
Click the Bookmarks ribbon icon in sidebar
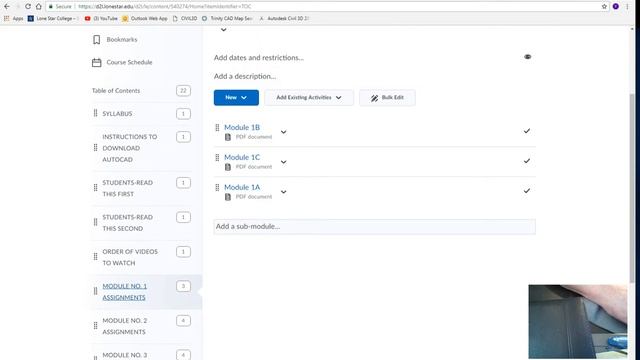(x=96, y=40)
